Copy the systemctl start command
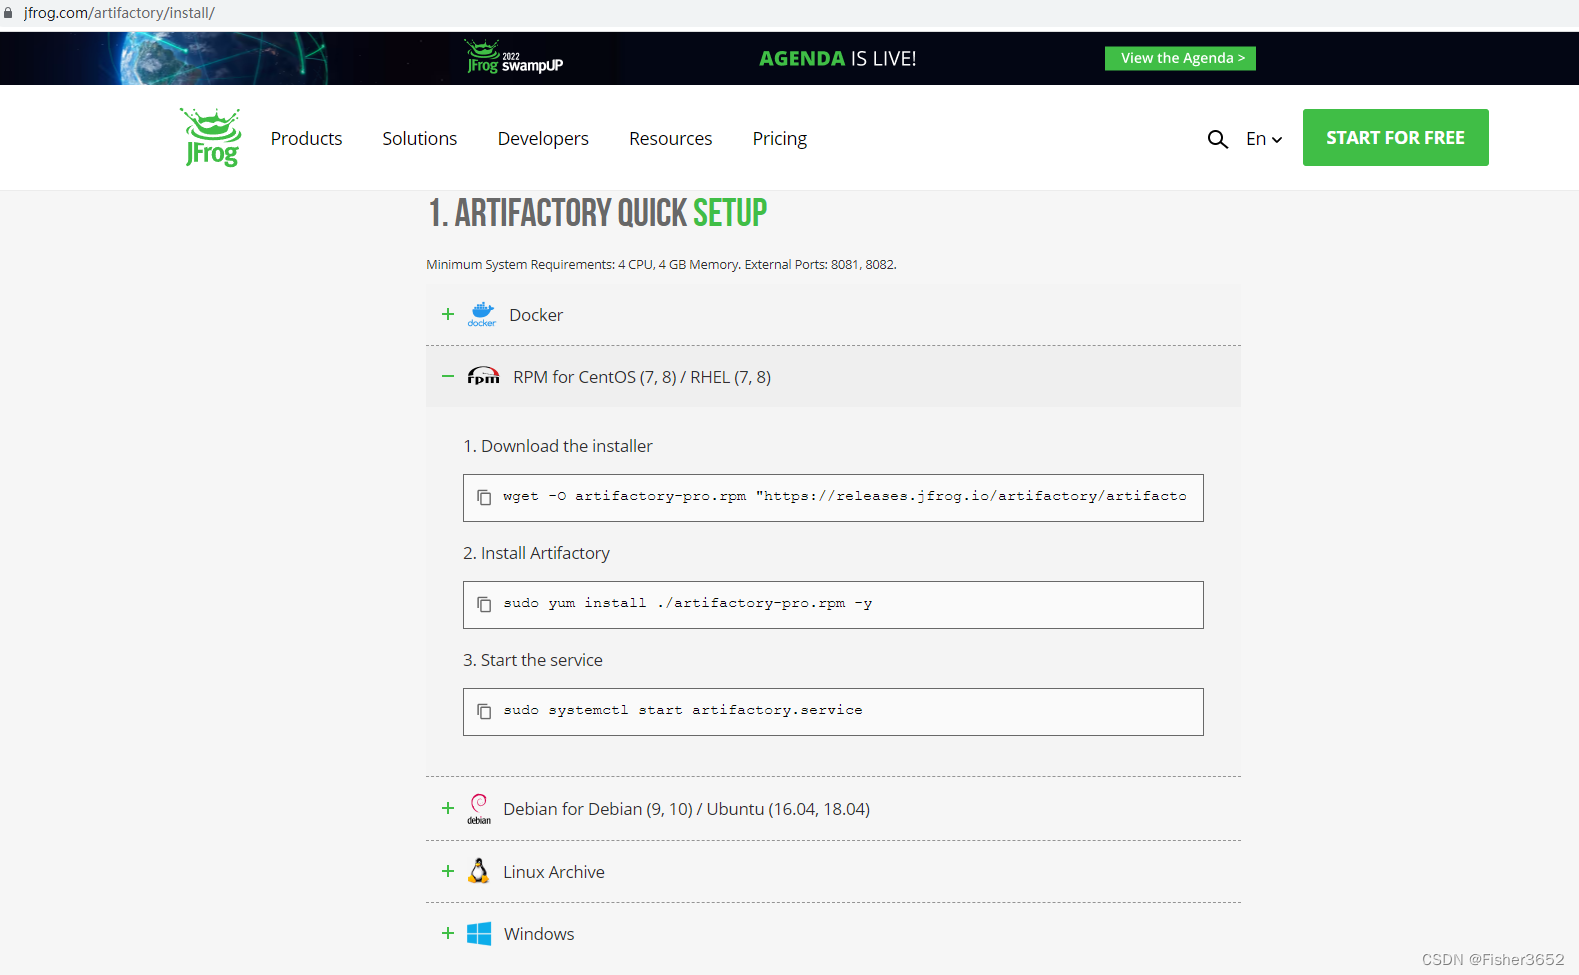1579x975 pixels. [484, 711]
